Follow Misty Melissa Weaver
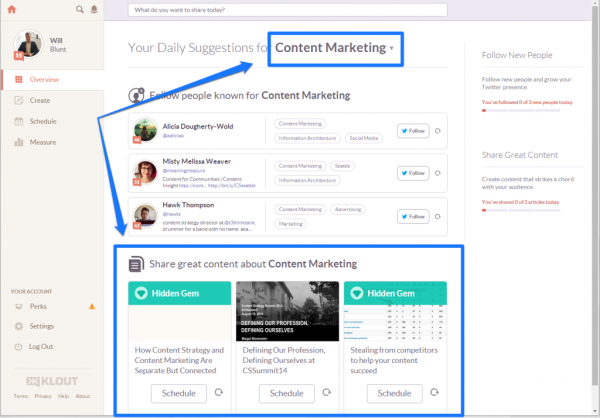The height and width of the screenshot is (418, 600). tap(413, 173)
